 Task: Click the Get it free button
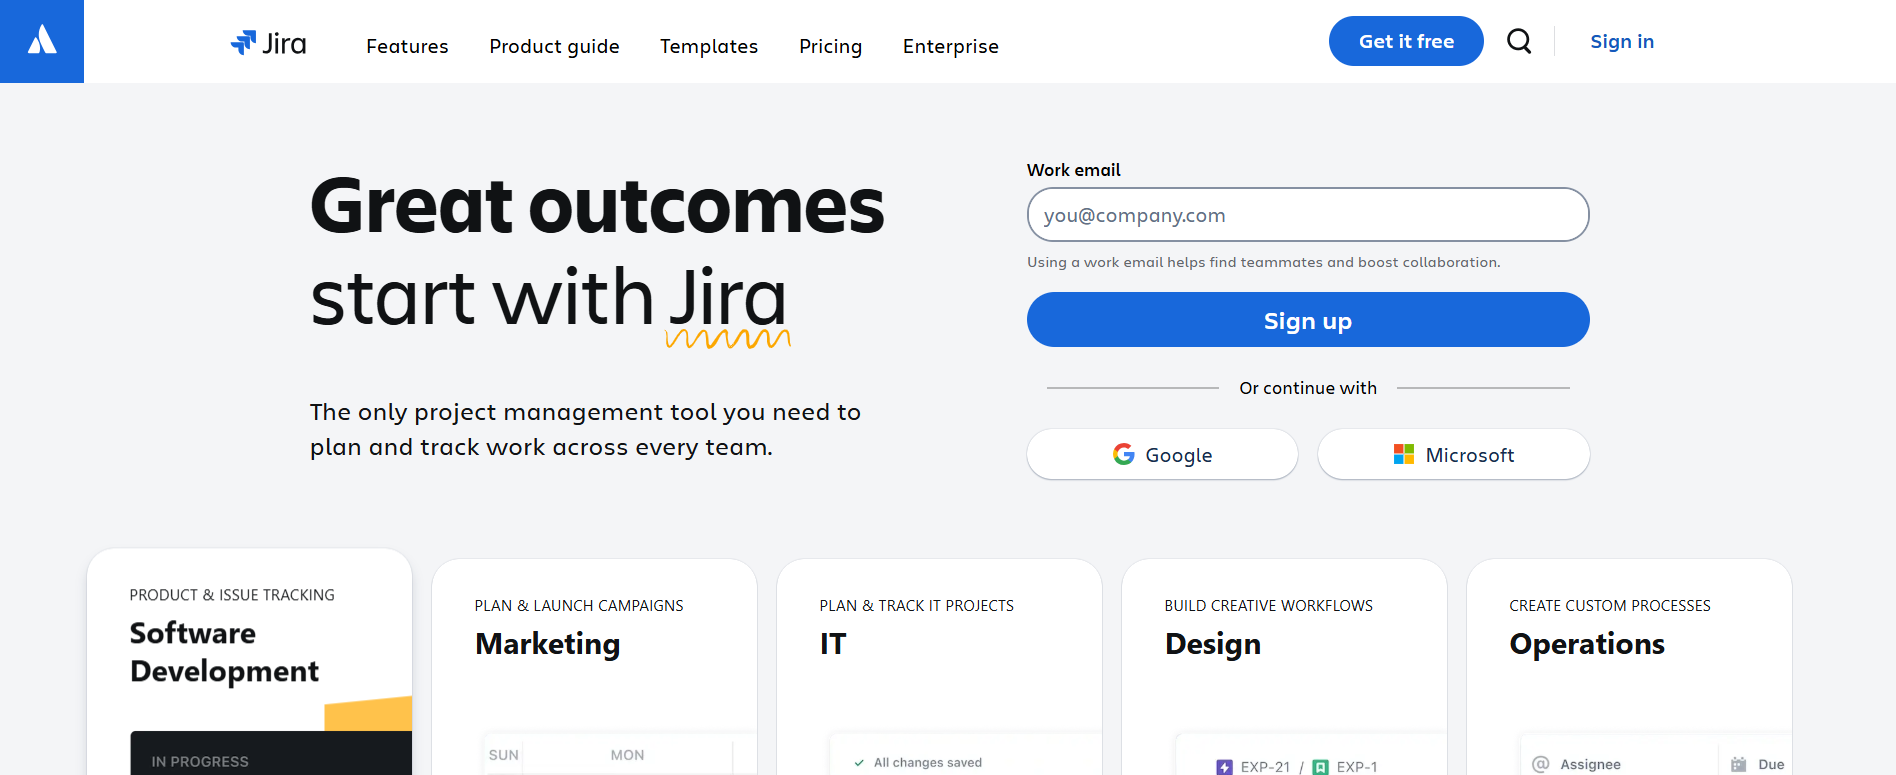click(x=1406, y=41)
